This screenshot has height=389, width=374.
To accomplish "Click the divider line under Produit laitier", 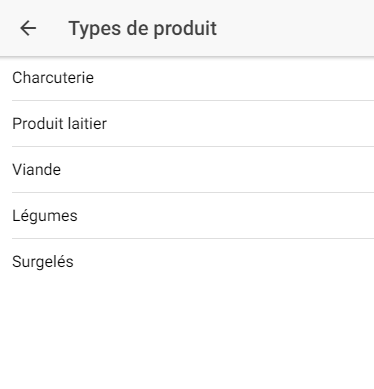I will (193, 146).
